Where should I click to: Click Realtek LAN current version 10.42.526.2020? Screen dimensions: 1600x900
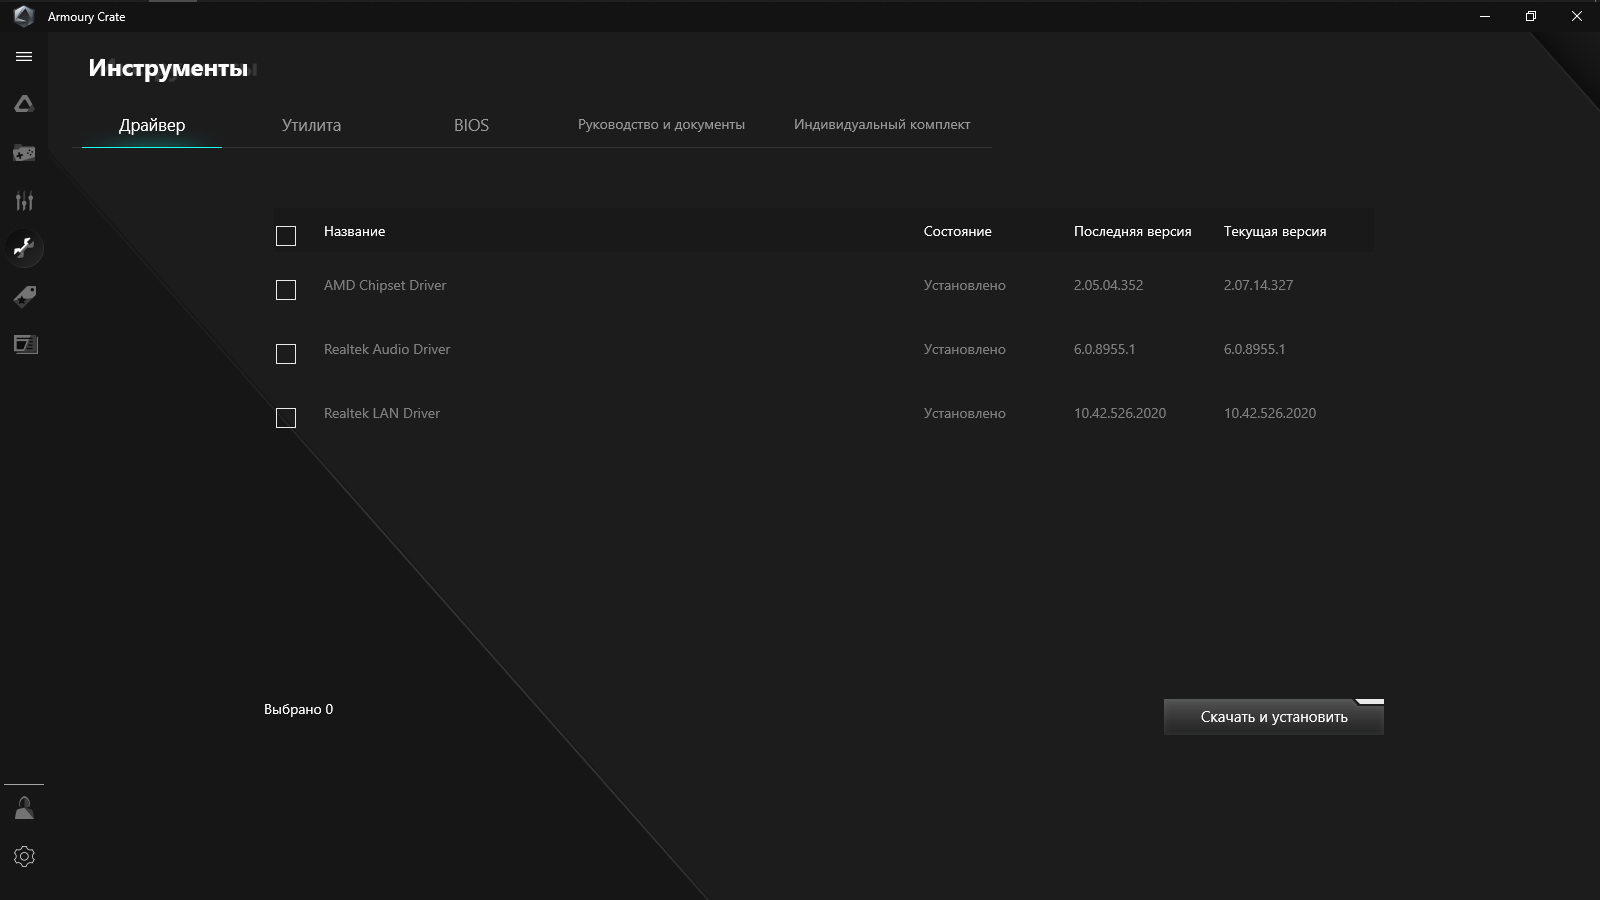1270,413
